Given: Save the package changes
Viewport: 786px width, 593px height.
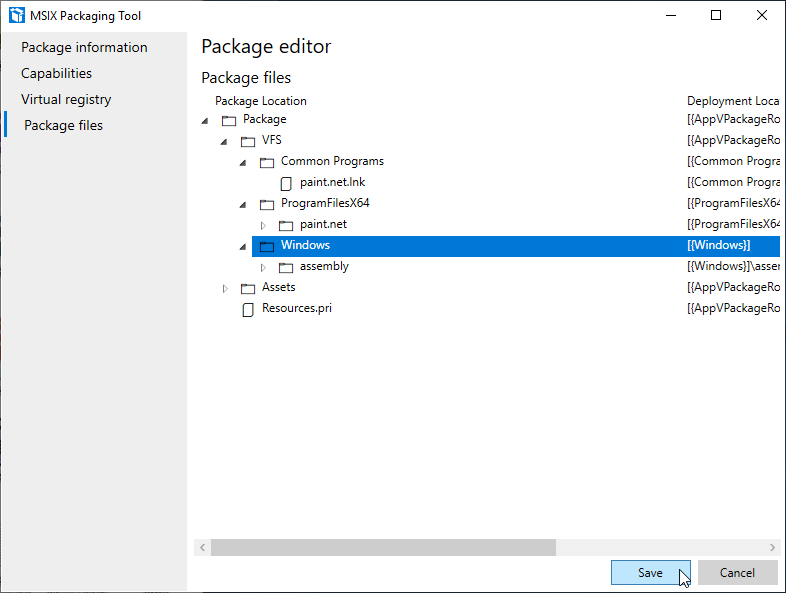Looking at the screenshot, I should click(650, 573).
